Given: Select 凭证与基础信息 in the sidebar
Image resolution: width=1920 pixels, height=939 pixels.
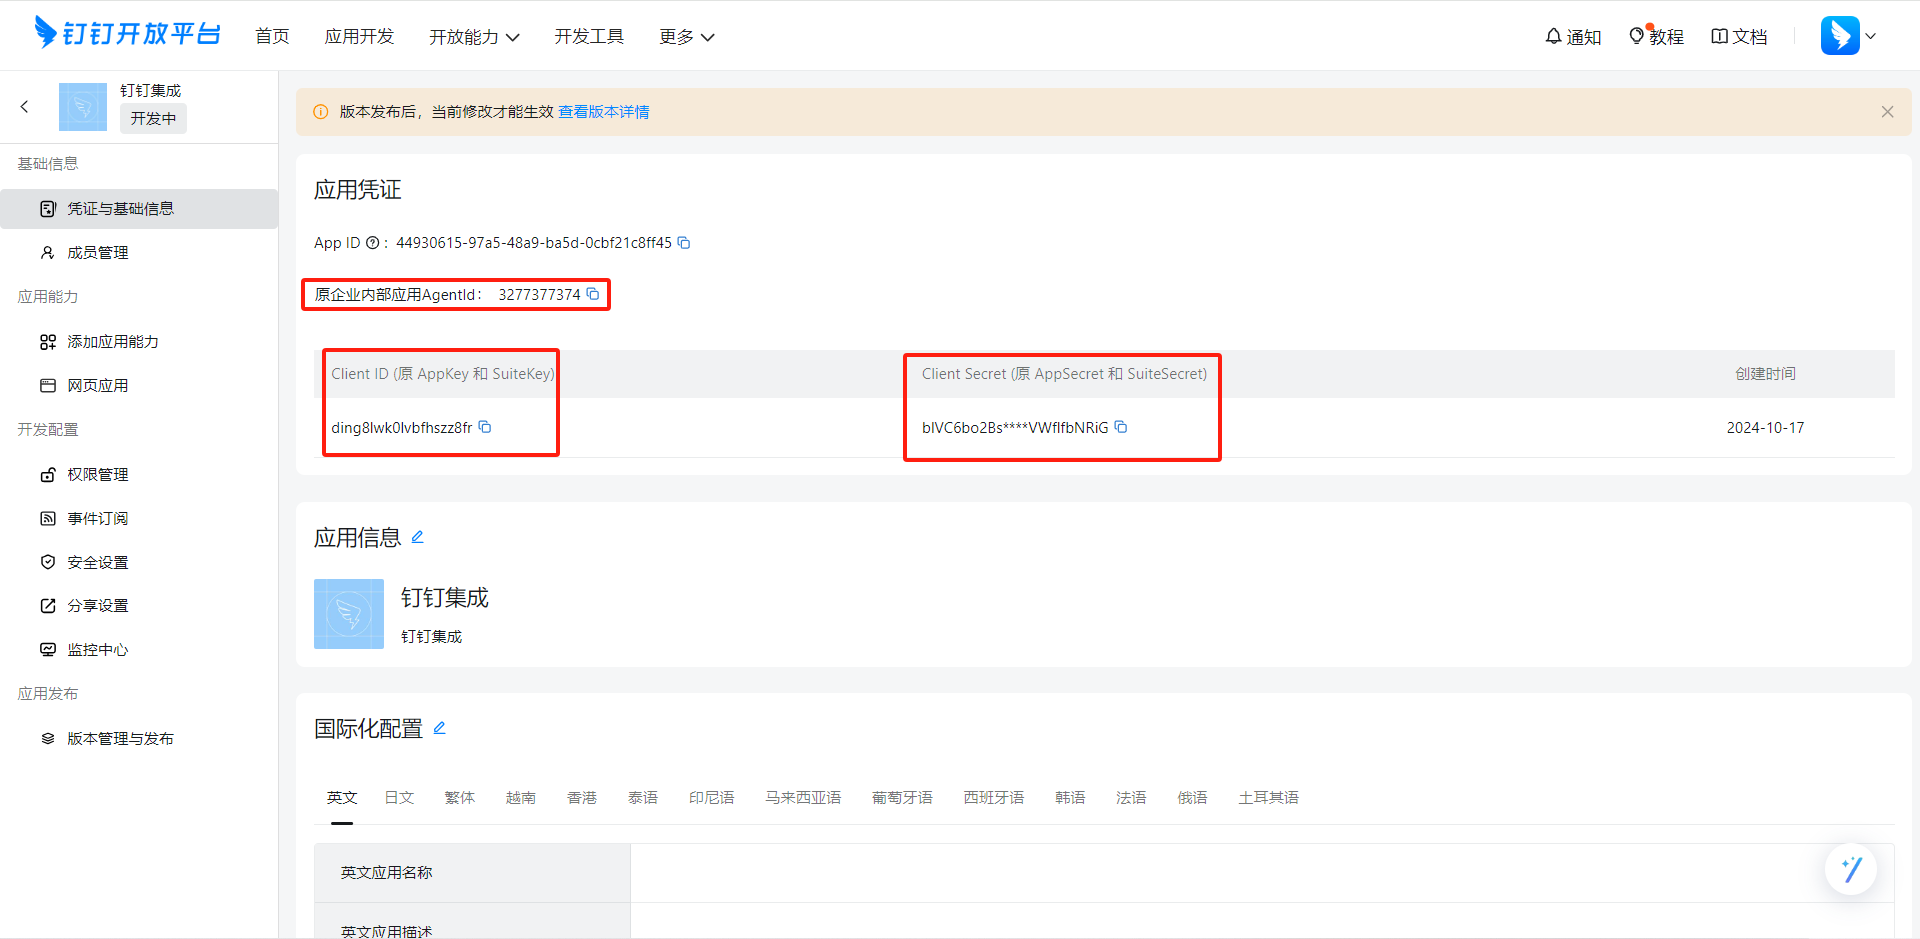Looking at the screenshot, I should pyautogui.click(x=139, y=209).
